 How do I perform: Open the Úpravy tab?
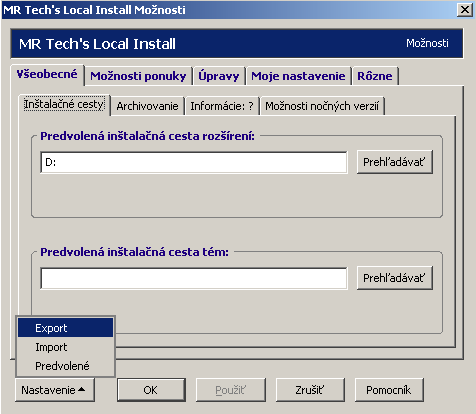tap(219, 76)
